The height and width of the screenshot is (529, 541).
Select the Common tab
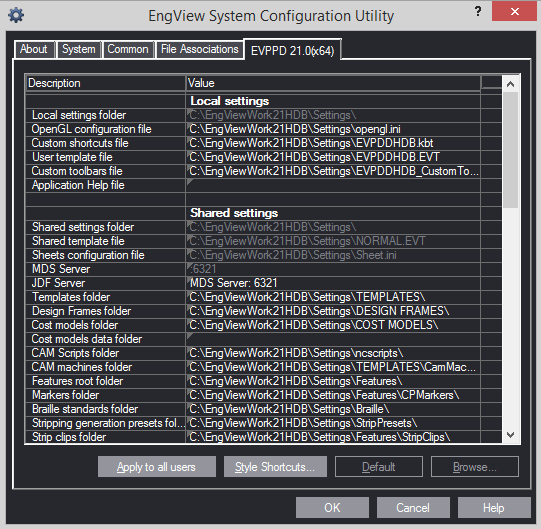128,49
